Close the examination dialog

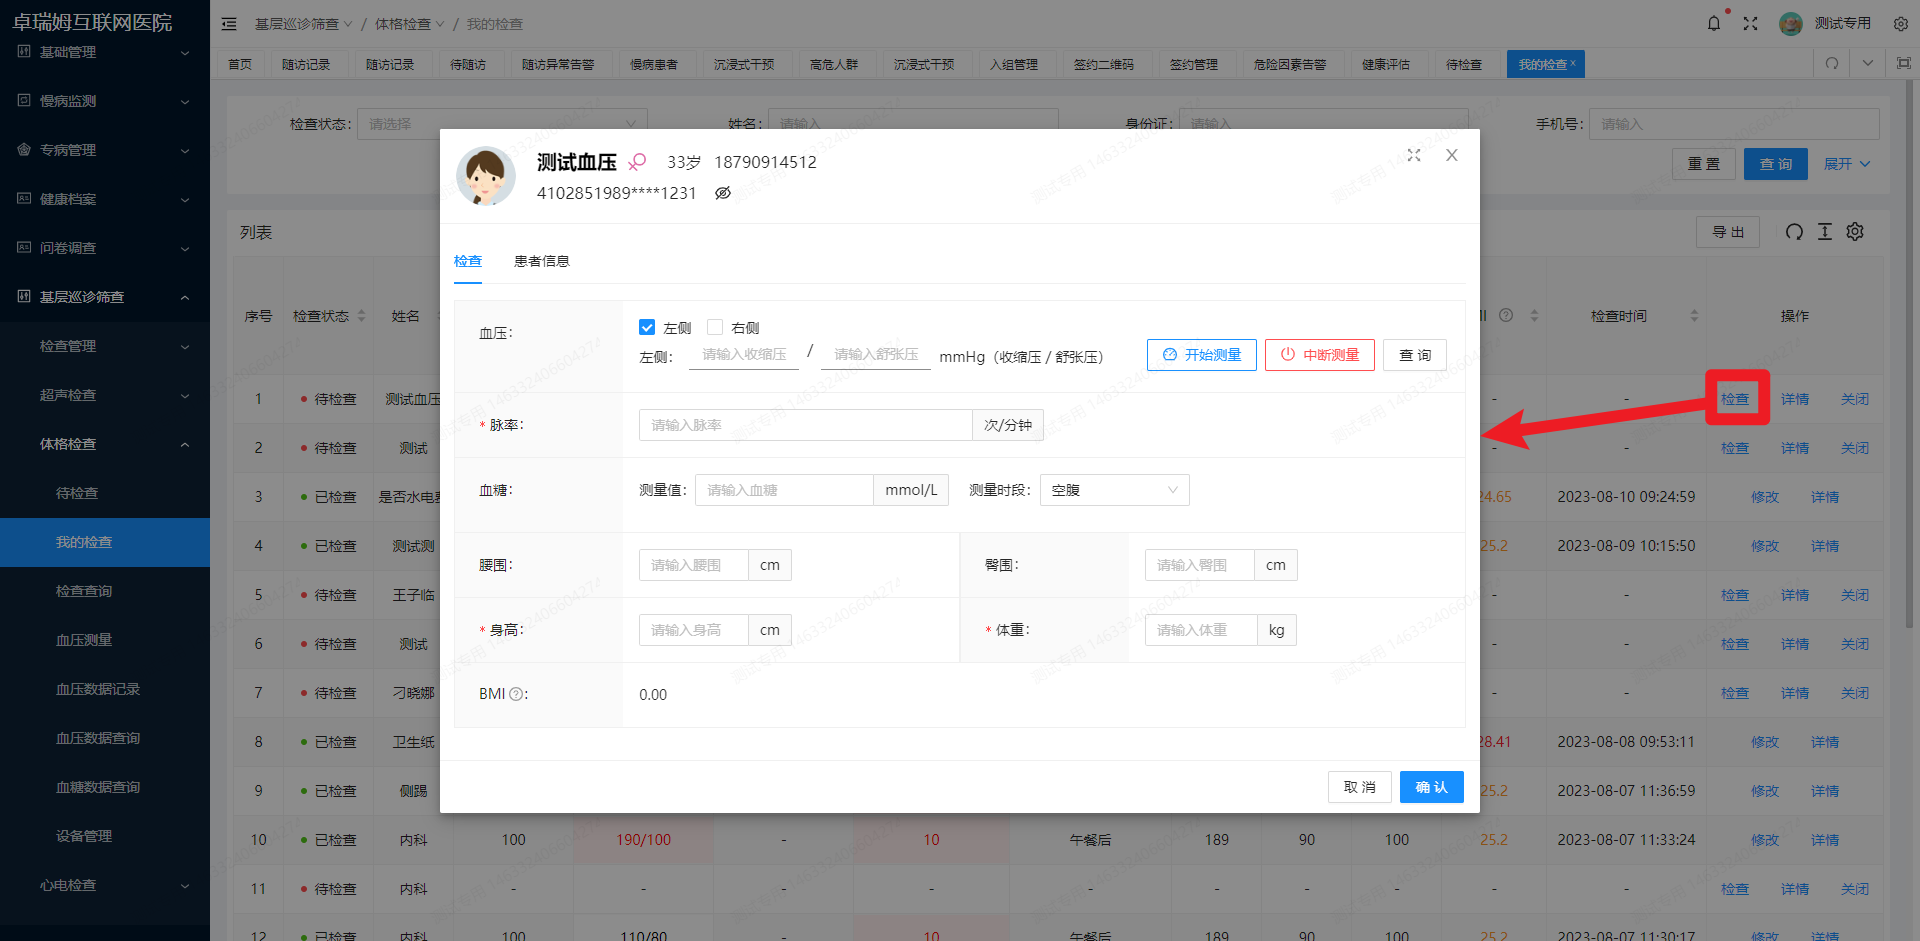pyautogui.click(x=1452, y=155)
